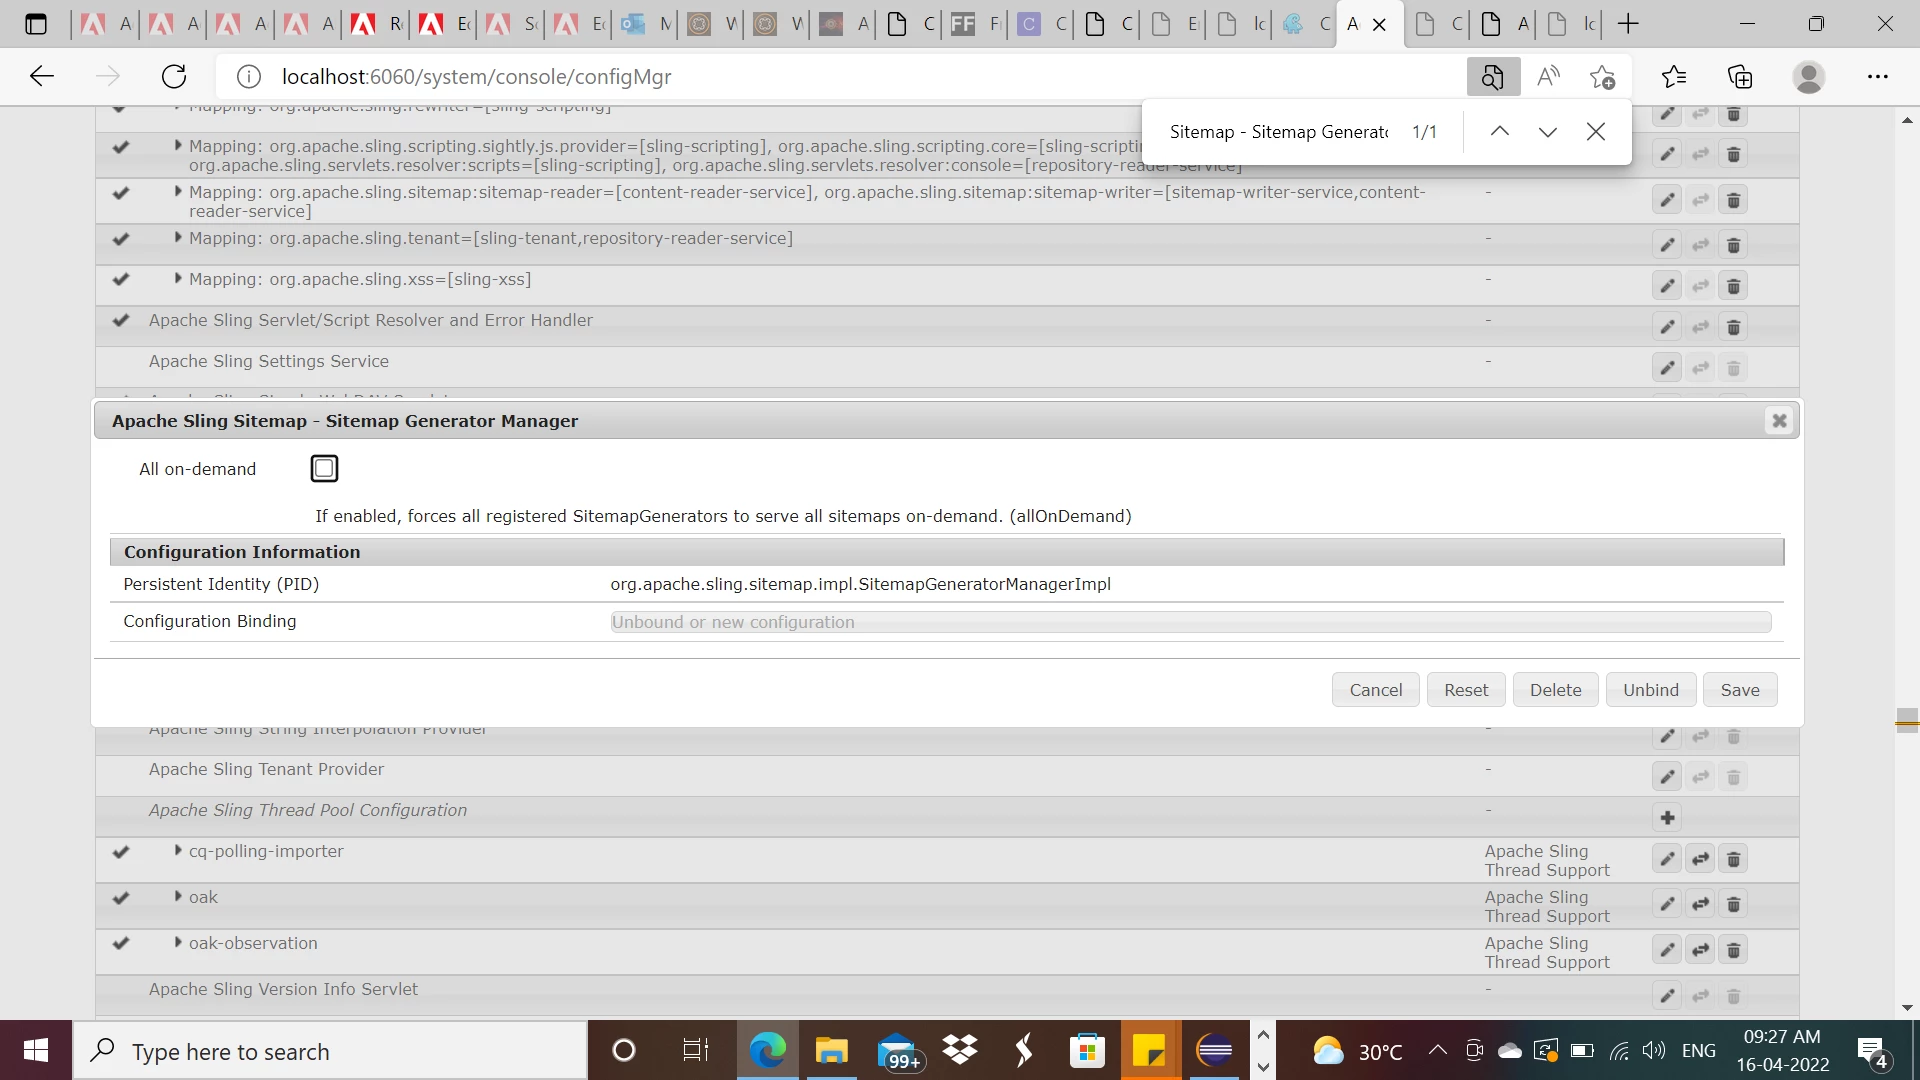The height and width of the screenshot is (1080, 1920).
Task: Save the sitemap configuration
Action: 1739,690
